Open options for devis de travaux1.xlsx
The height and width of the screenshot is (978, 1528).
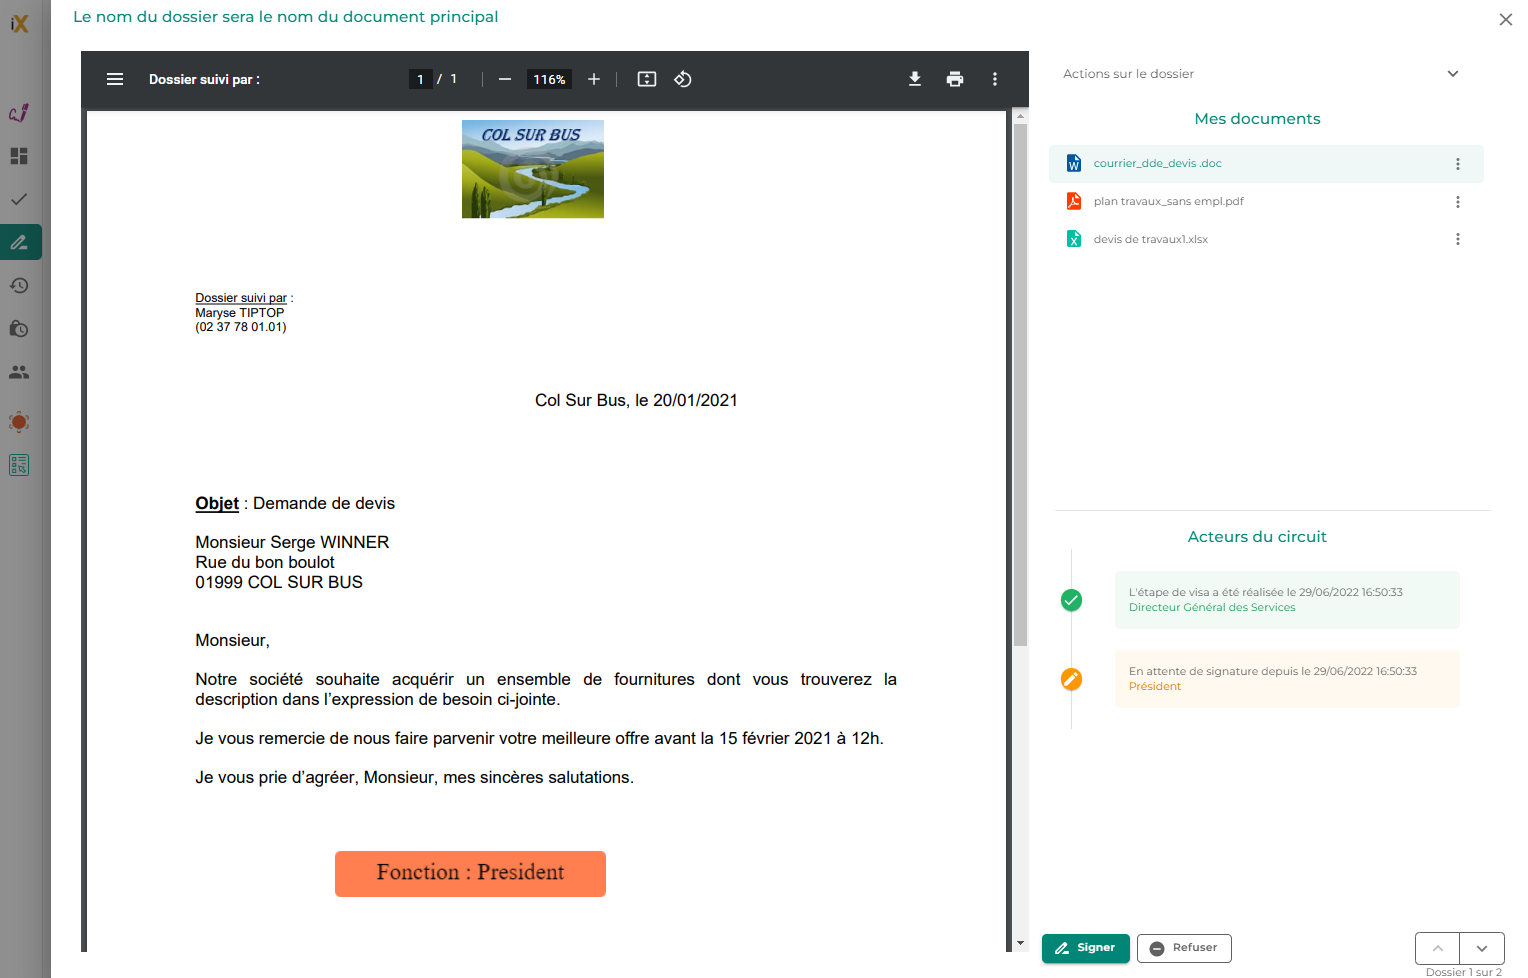tap(1458, 239)
